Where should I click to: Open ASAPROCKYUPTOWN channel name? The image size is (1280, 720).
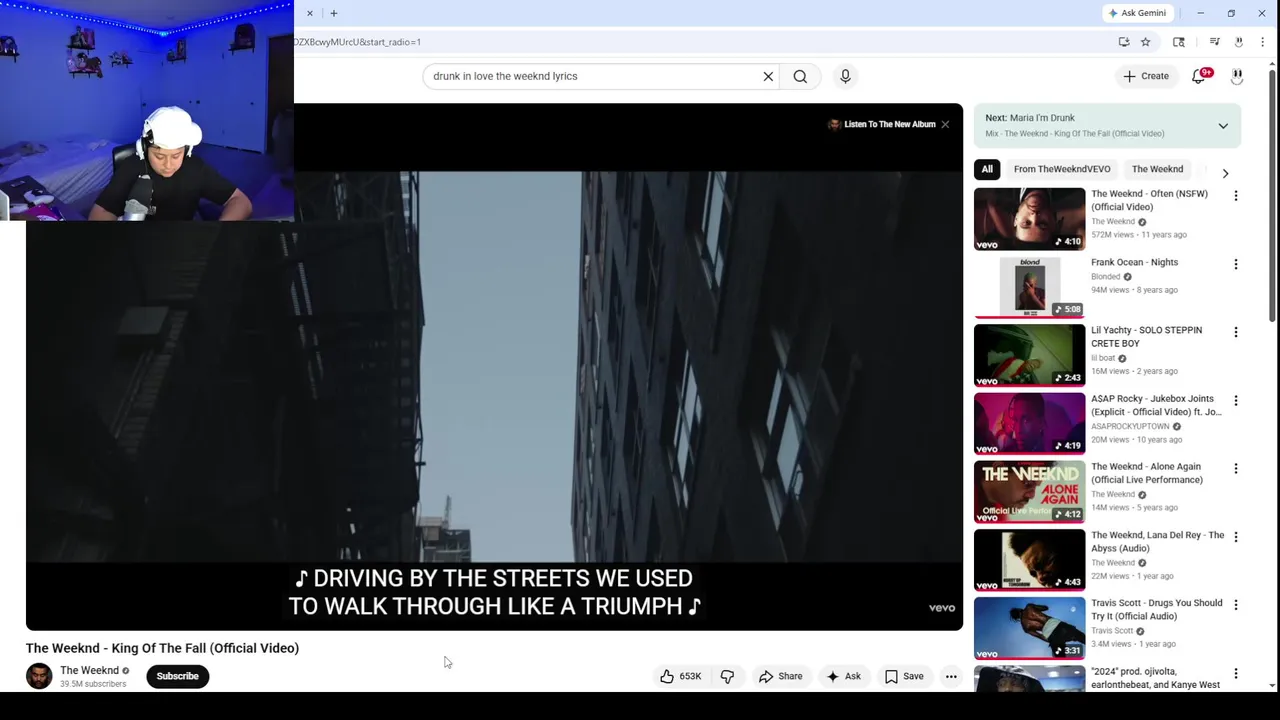[x=1130, y=426]
